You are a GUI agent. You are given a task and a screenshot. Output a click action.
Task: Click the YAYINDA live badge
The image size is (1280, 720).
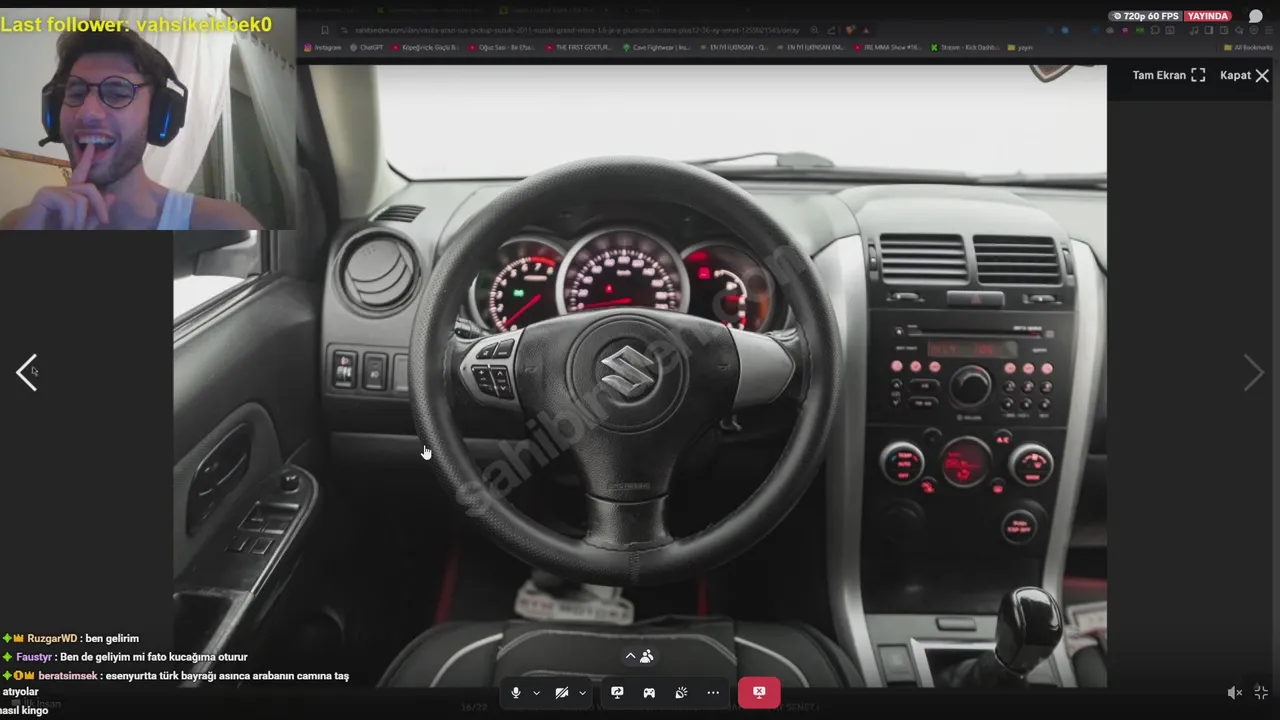pyautogui.click(x=1208, y=16)
